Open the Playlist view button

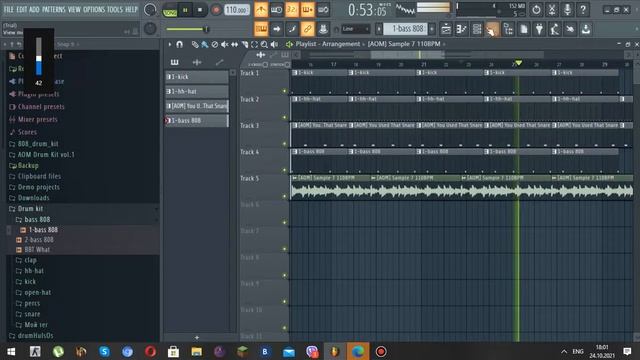click(x=446, y=29)
